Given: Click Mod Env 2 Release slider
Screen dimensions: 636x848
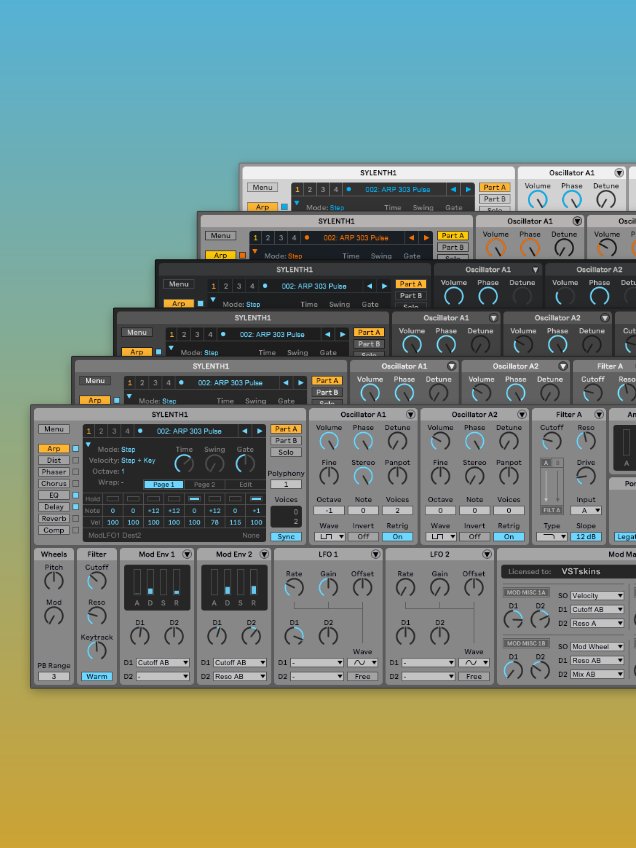Looking at the screenshot, I should pyautogui.click(x=254, y=582).
